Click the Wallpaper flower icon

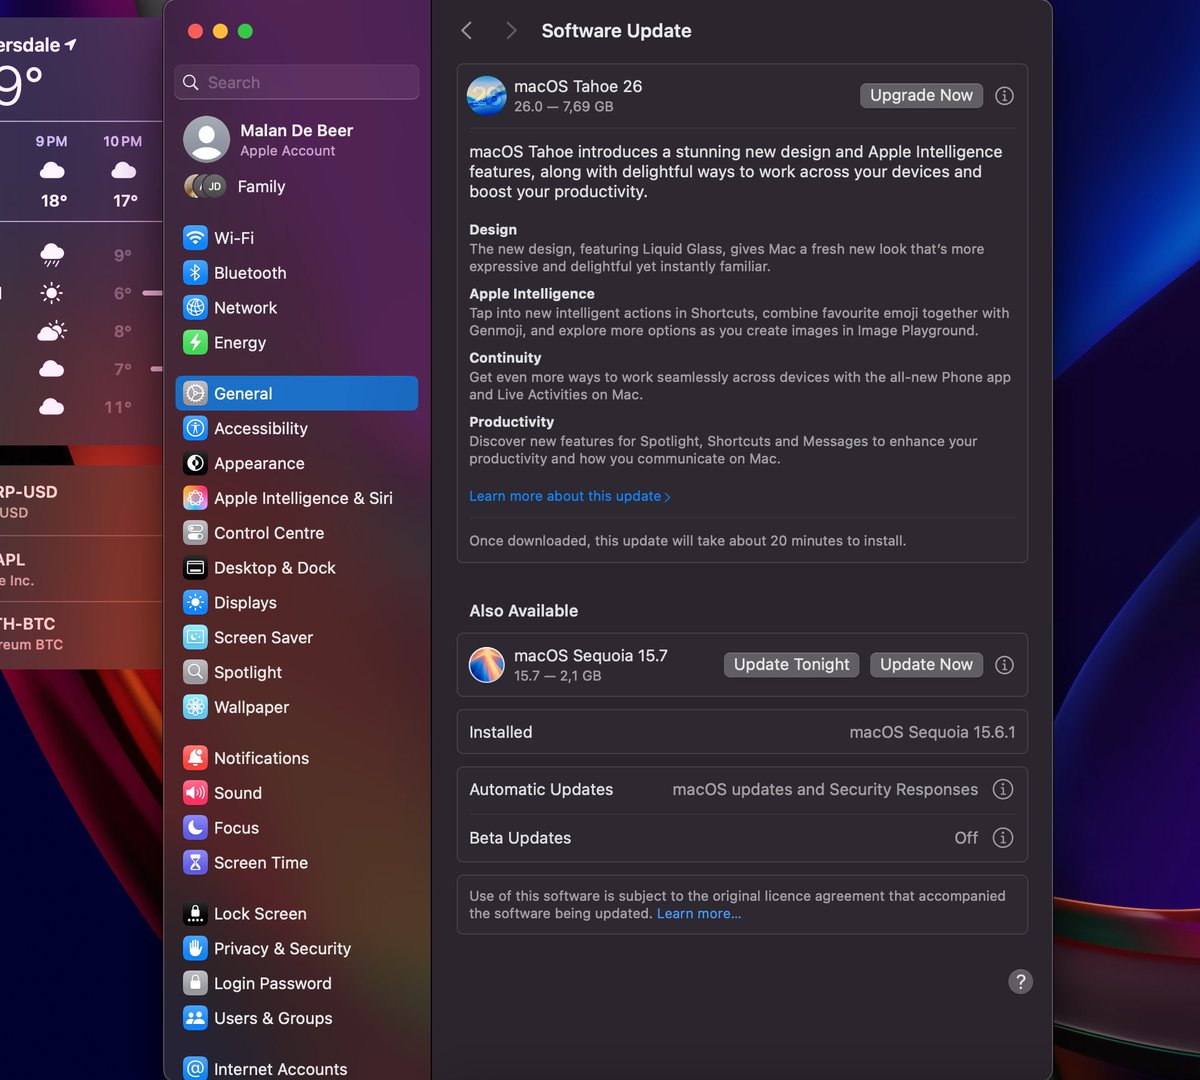[195, 707]
